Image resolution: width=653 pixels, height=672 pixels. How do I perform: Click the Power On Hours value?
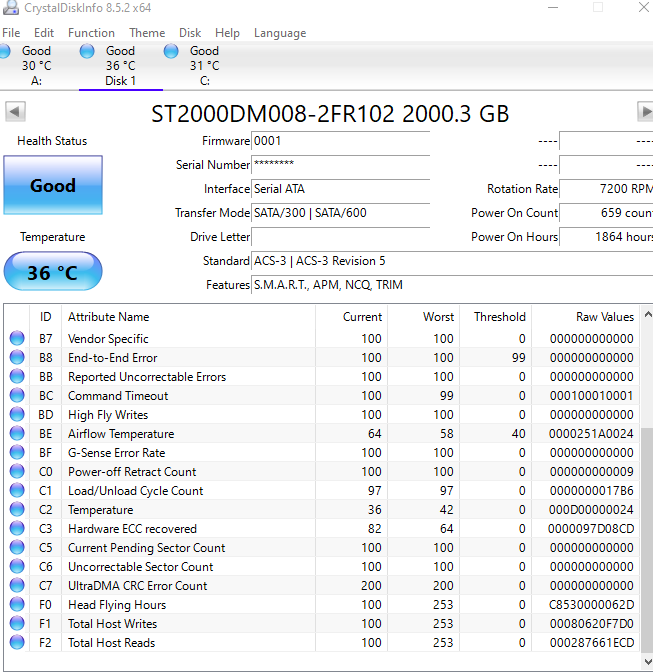pyautogui.click(x=606, y=237)
